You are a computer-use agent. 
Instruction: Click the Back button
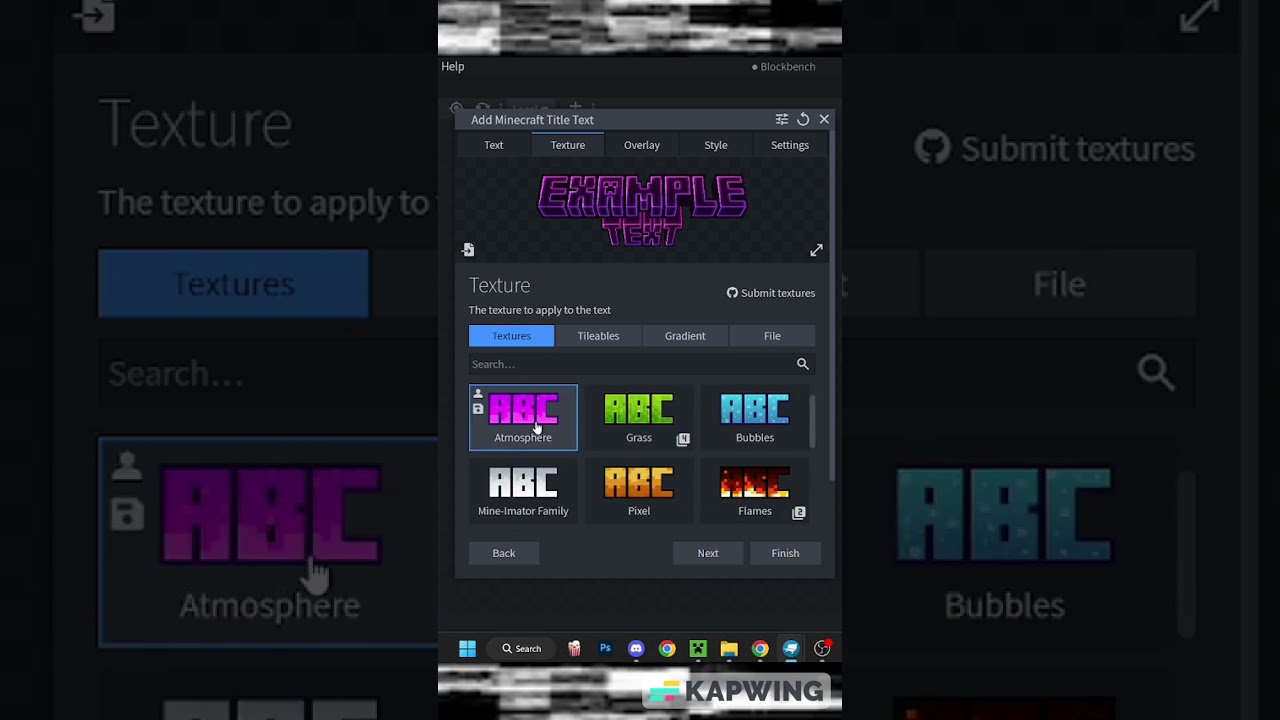pyautogui.click(x=504, y=553)
